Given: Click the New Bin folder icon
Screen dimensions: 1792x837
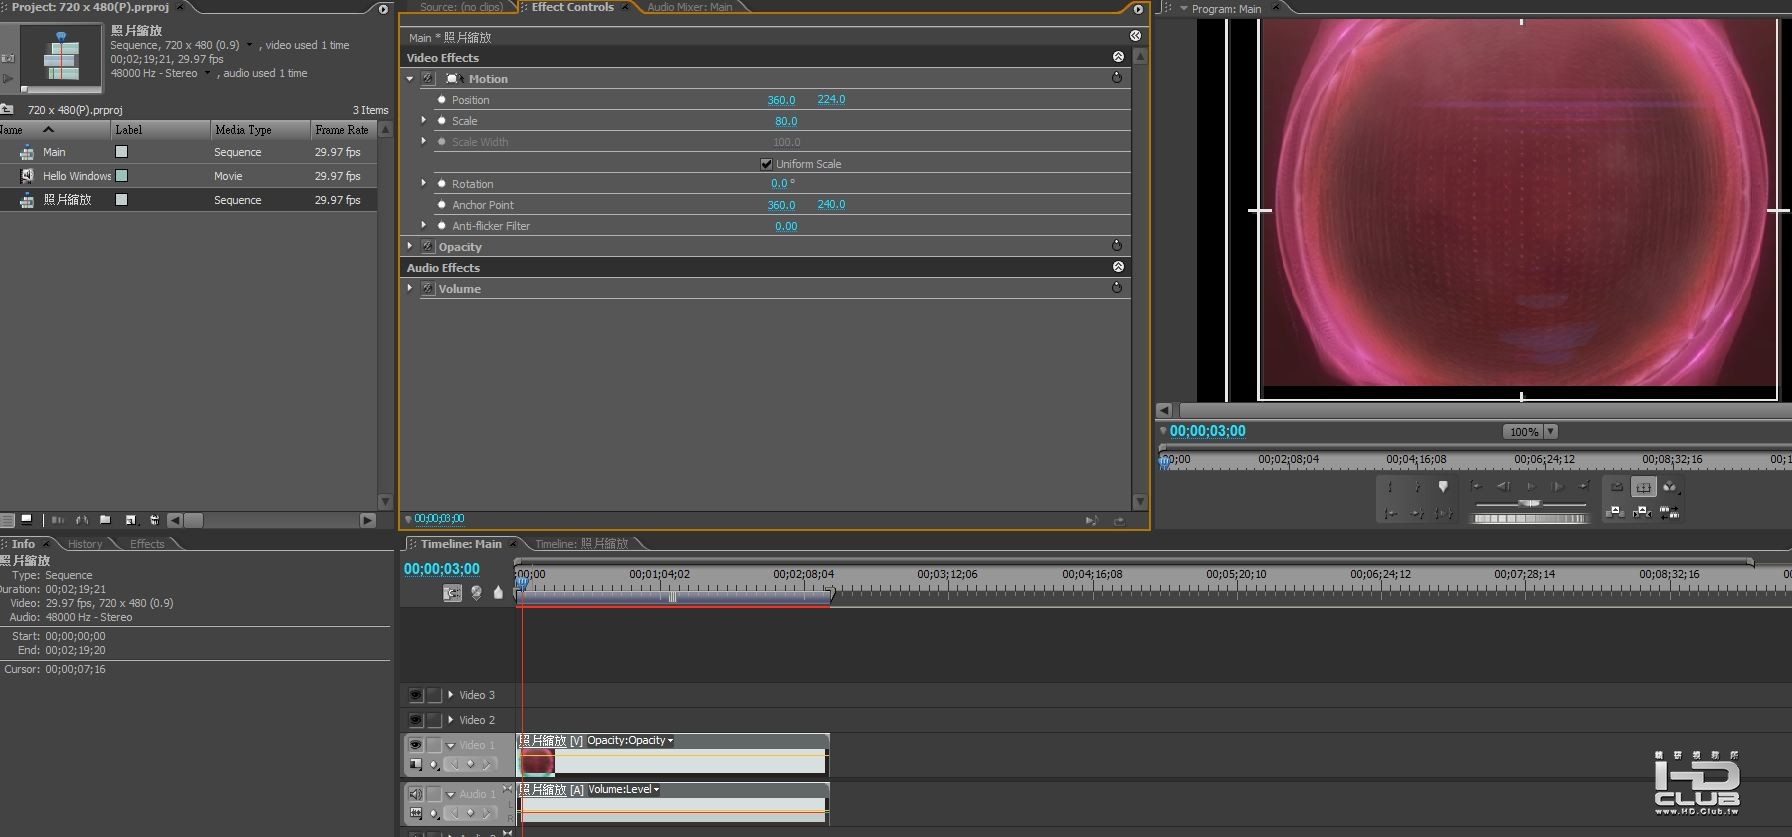Looking at the screenshot, I should [105, 520].
